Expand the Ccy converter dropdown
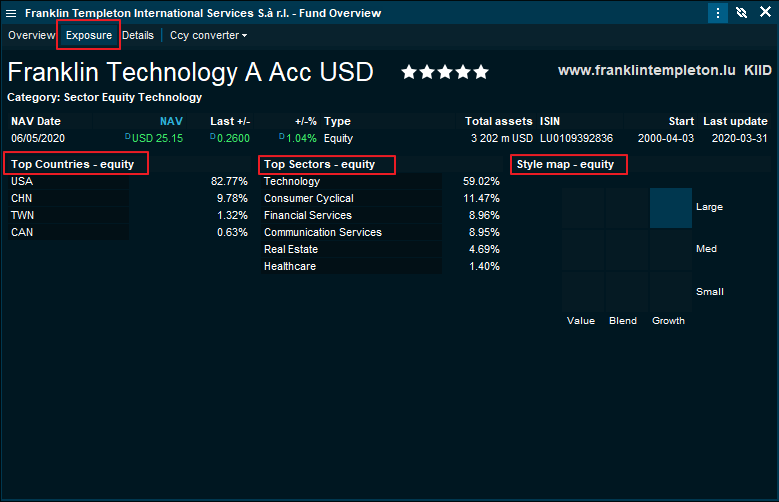The width and height of the screenshot is (779, 502). [208, 35]
